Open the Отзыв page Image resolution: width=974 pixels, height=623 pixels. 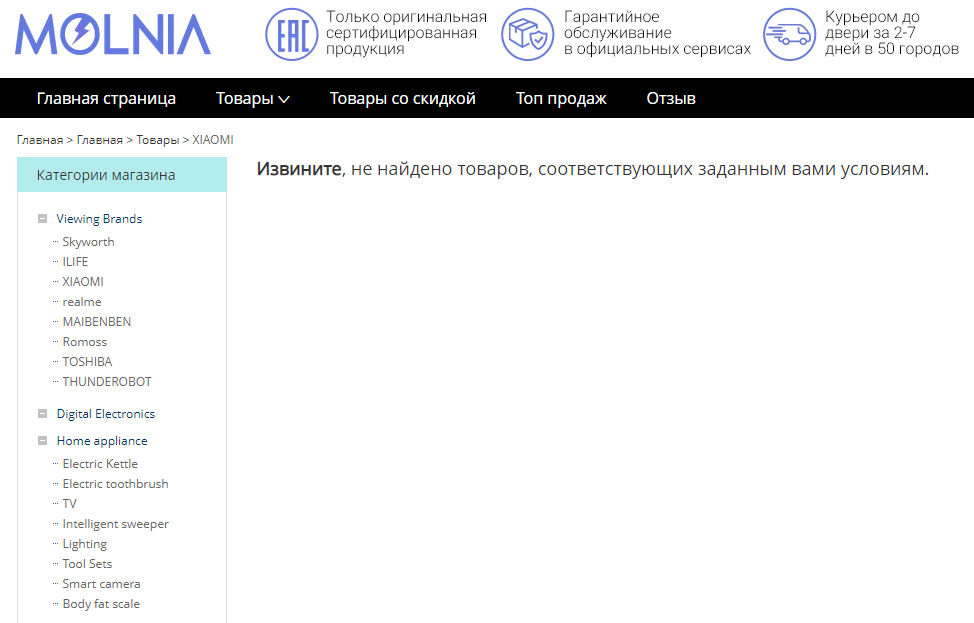(x=670, y=98)
